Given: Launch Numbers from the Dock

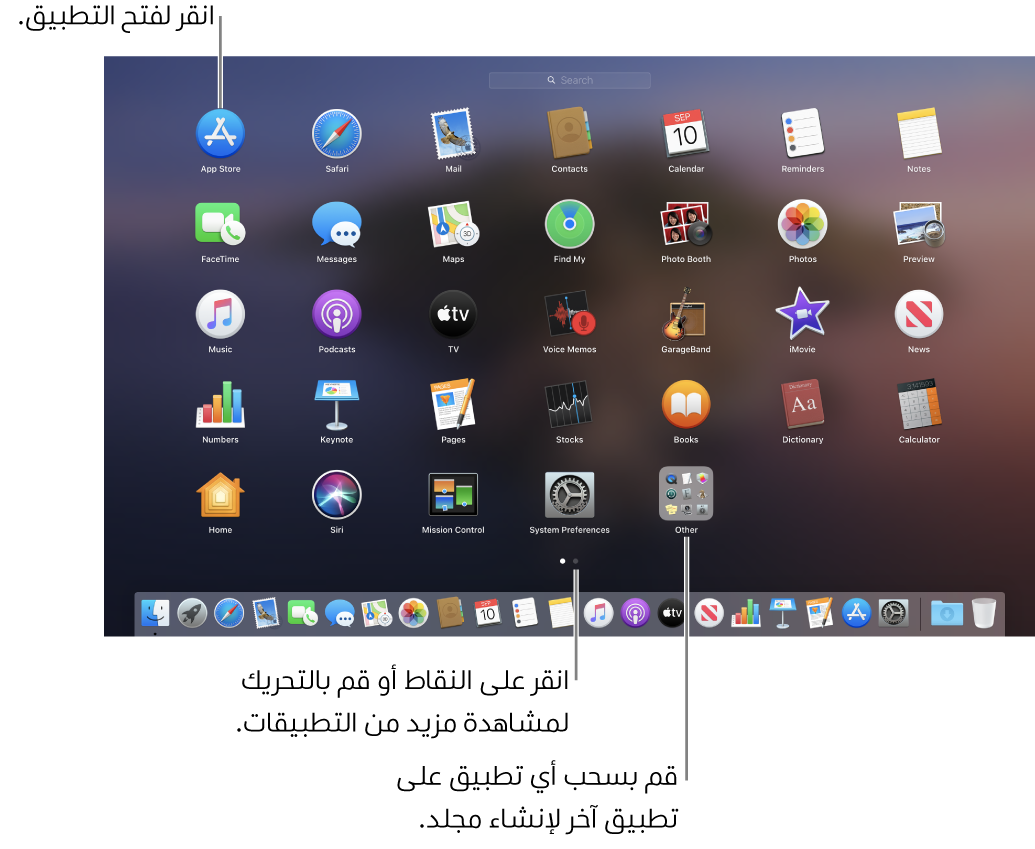Looking at the screenshot, I should [x=746, y=613].
